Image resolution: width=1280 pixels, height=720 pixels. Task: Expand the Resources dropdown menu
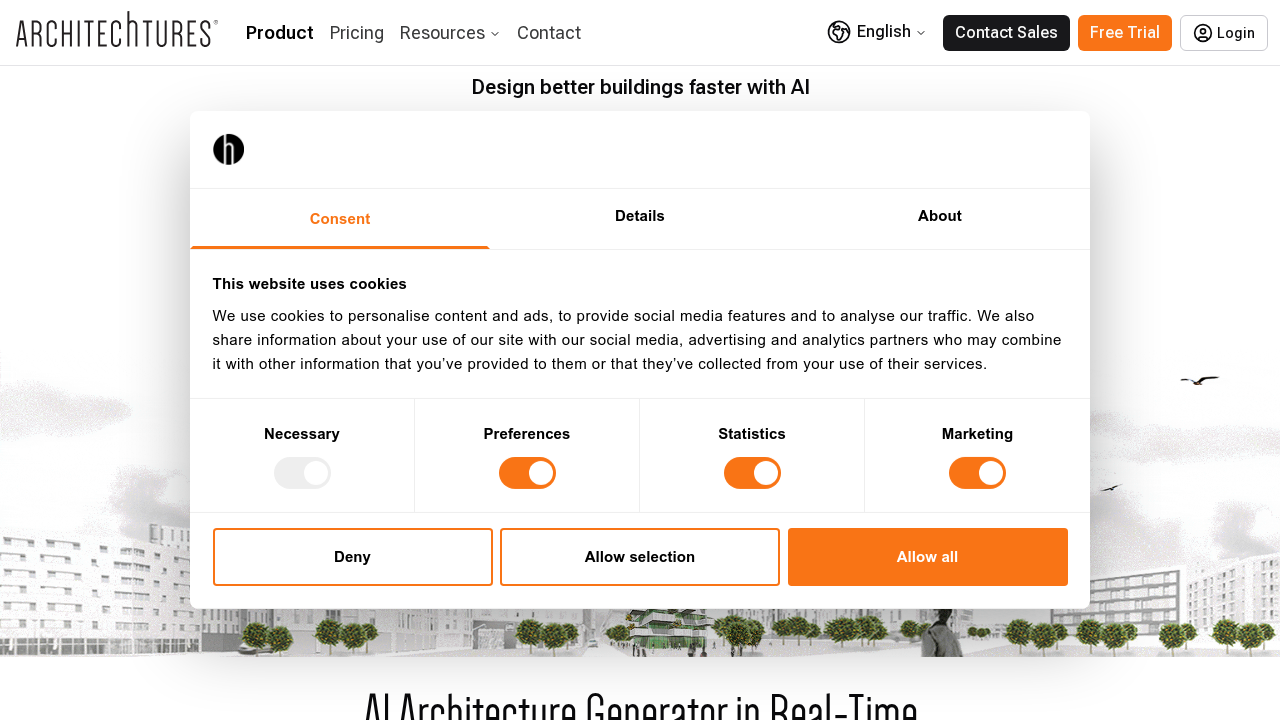(x=449, y=32)
